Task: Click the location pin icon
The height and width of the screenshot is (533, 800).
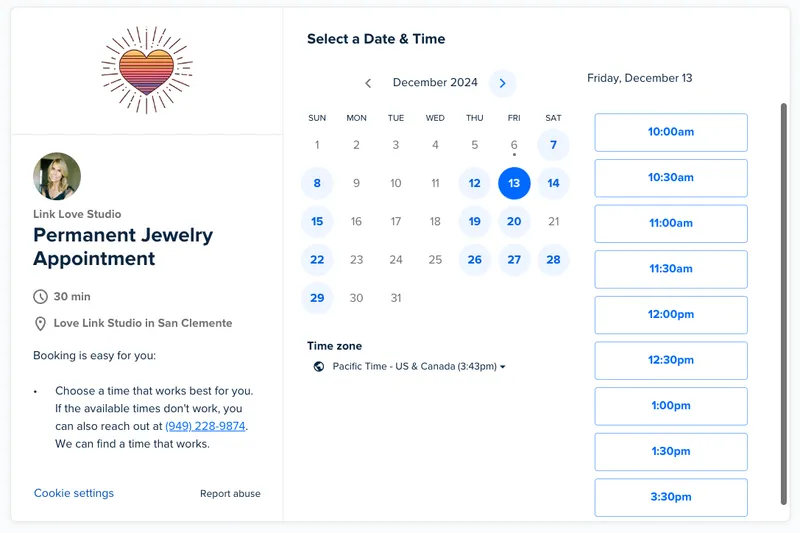Action: [x=40, y=323]
